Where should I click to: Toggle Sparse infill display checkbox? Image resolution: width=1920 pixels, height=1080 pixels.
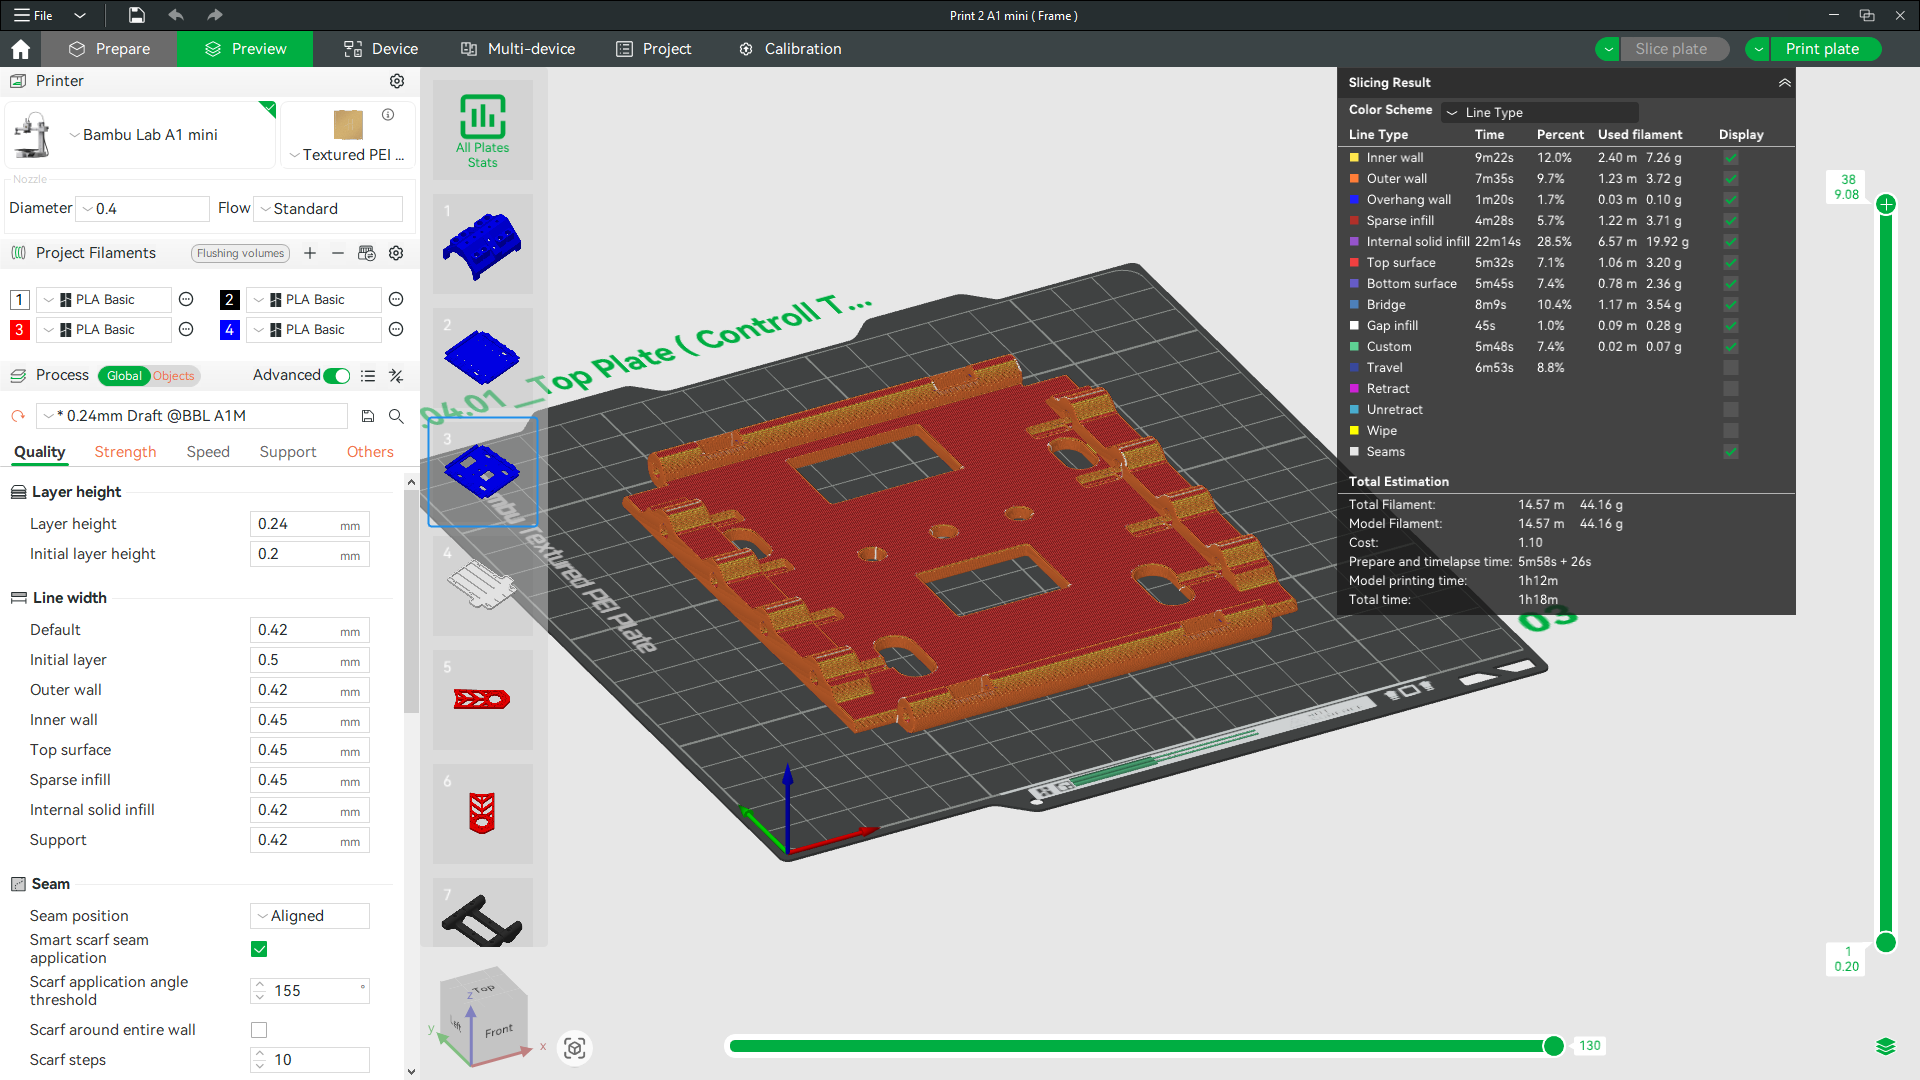[x=1731, y=221]
